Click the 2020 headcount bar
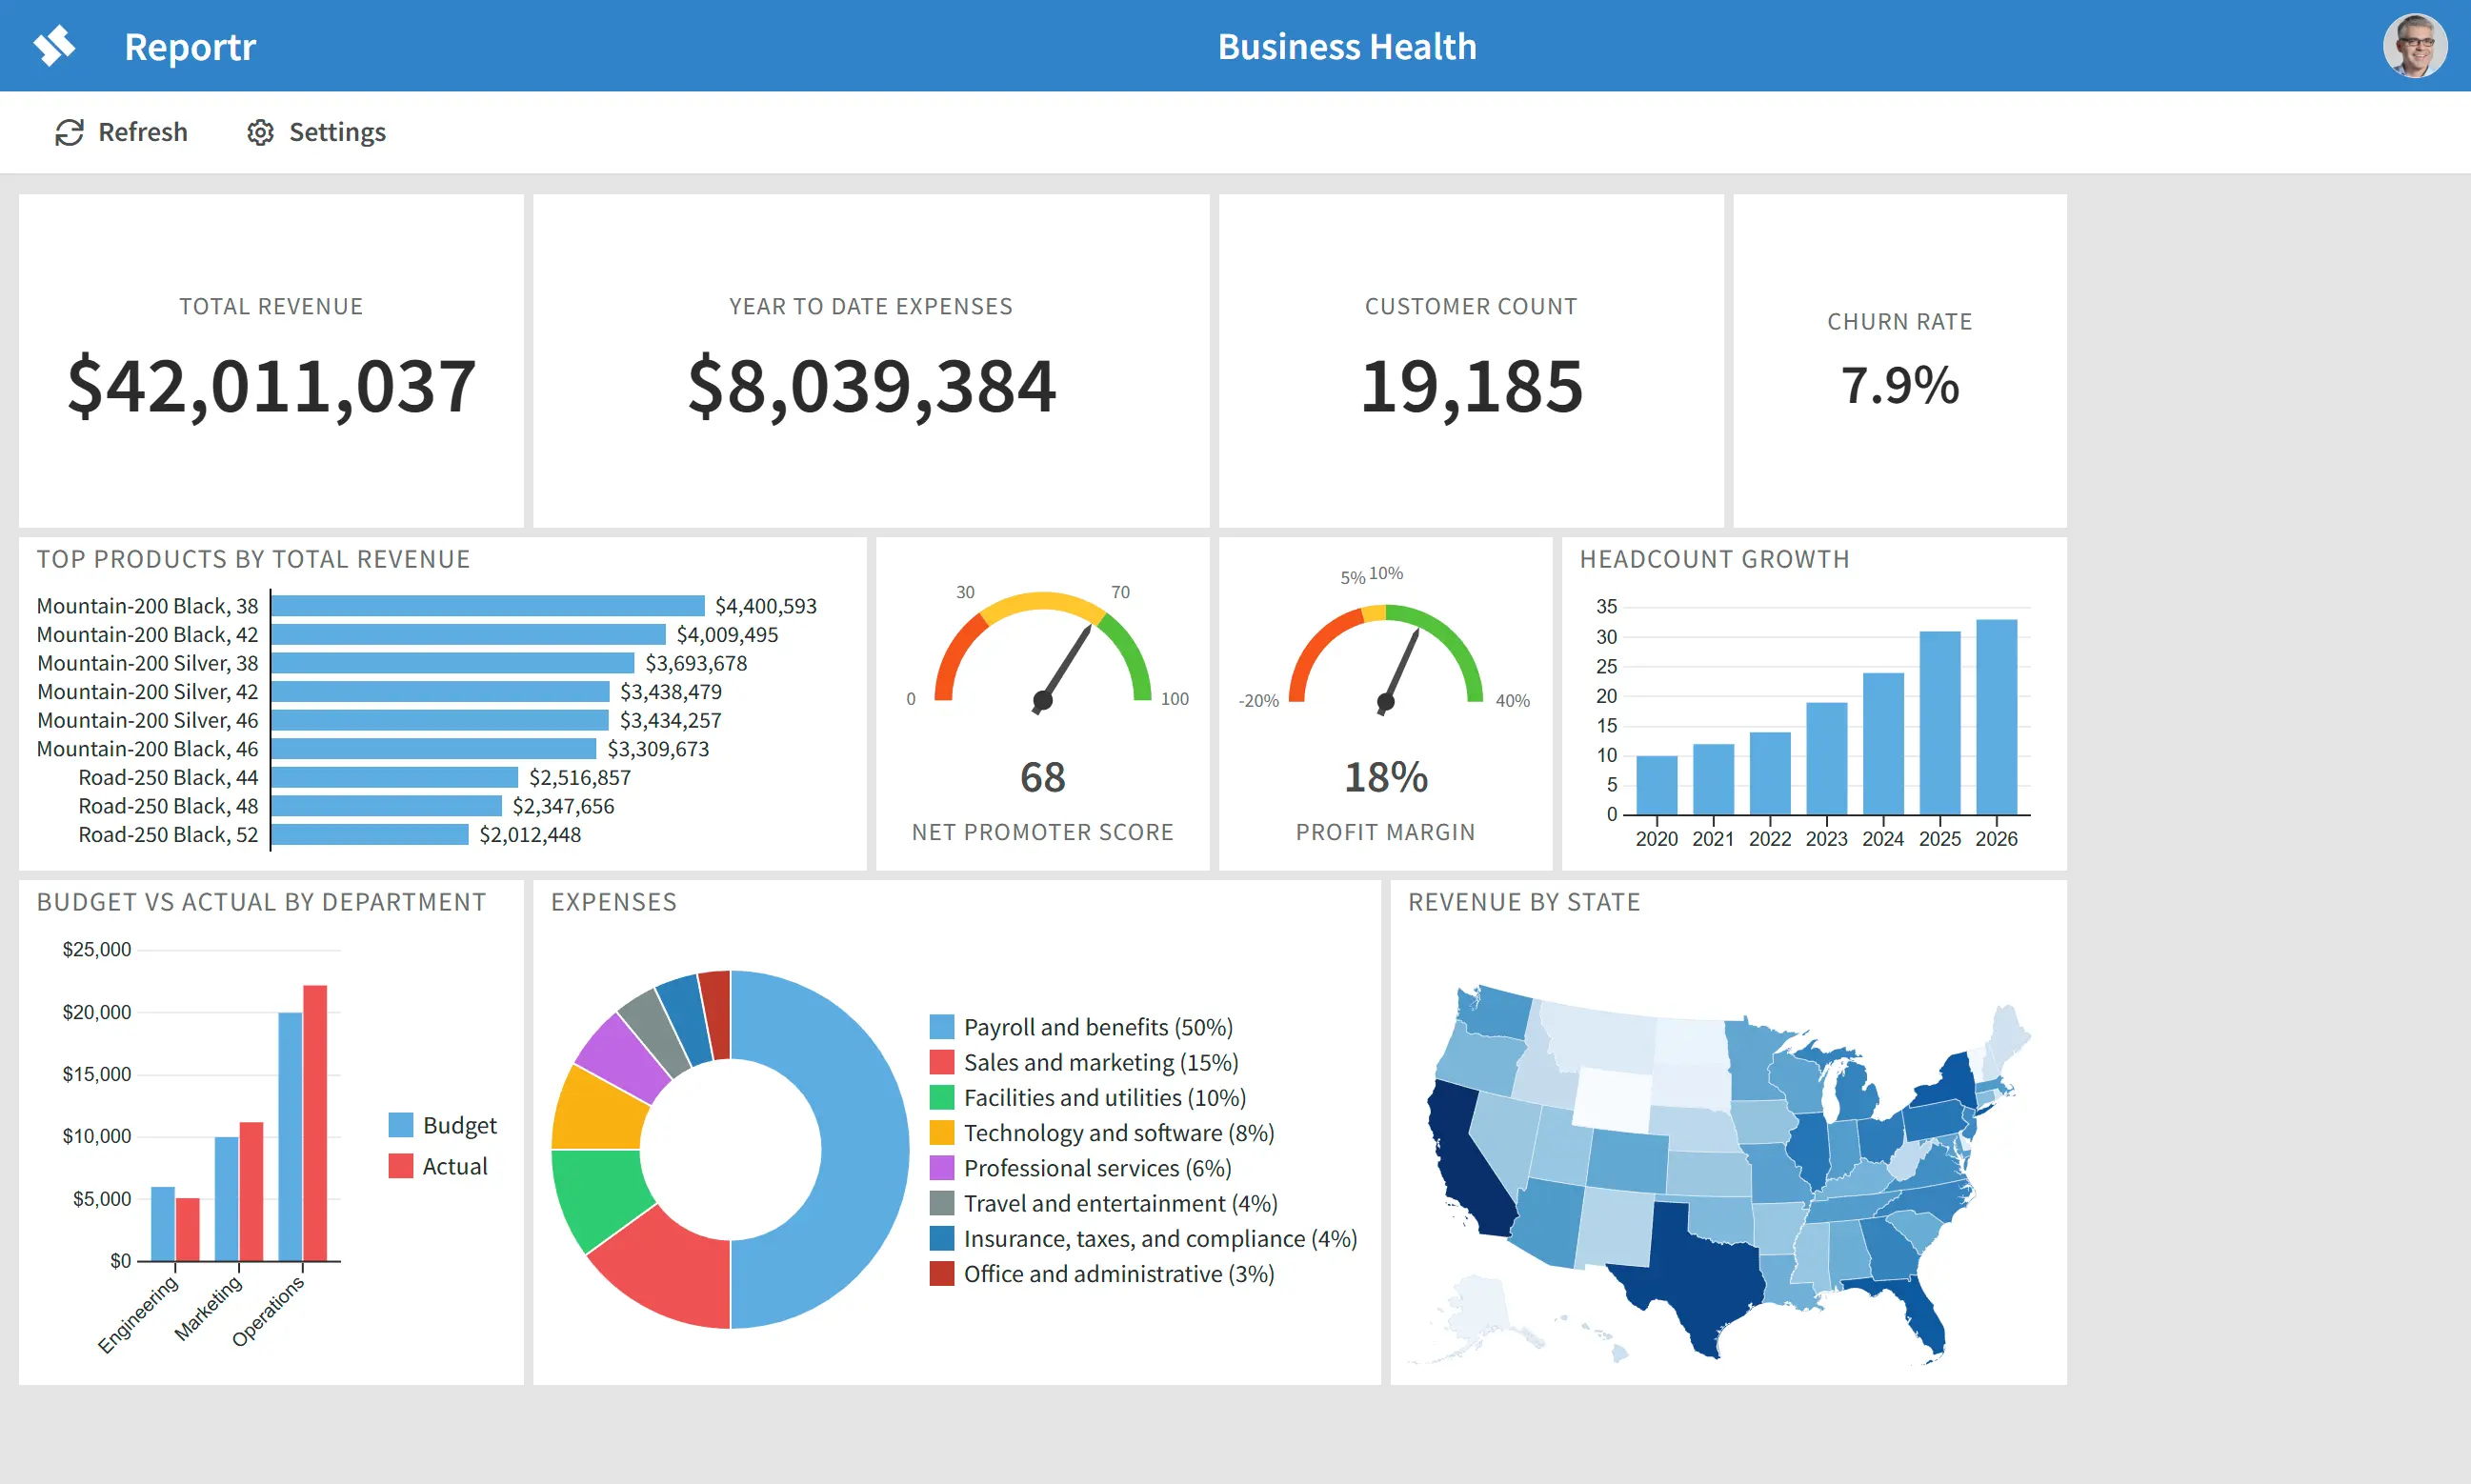2471x1484 pixels. coord(1656,785)
